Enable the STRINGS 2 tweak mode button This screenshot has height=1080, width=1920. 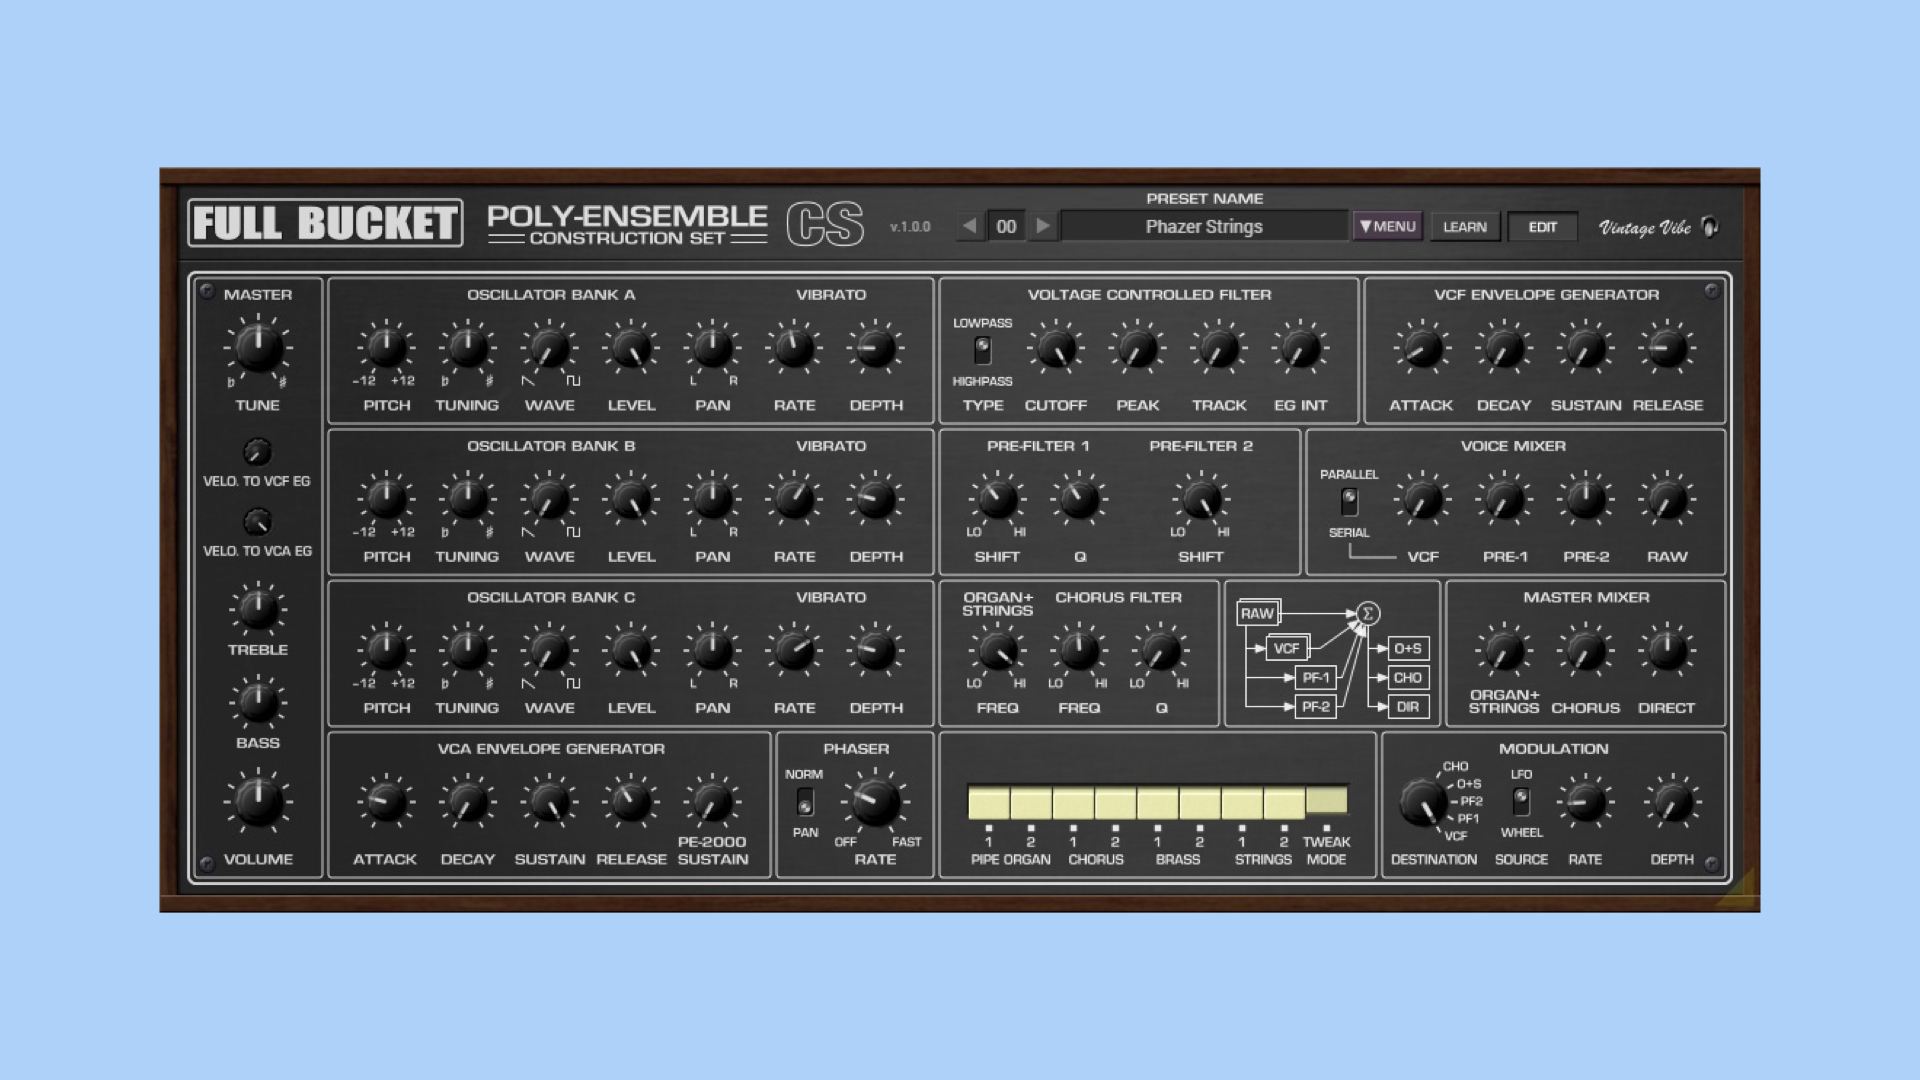click(x=1285, y=800)
